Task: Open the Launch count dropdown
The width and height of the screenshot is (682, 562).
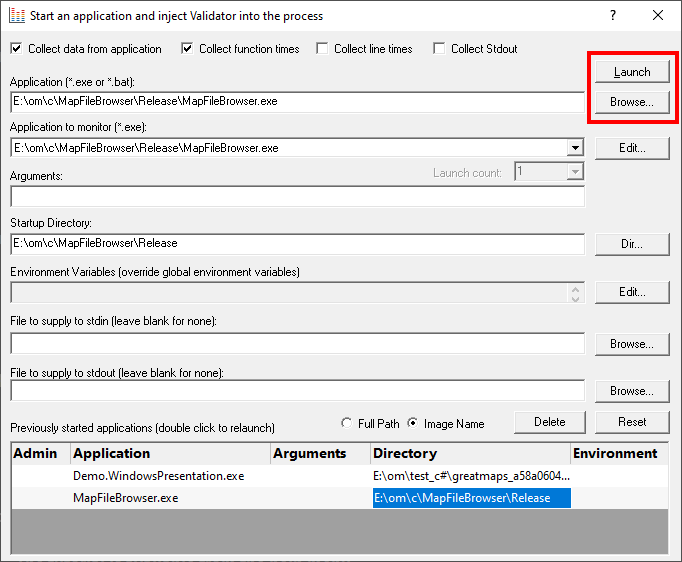Action: coord(575,172)
